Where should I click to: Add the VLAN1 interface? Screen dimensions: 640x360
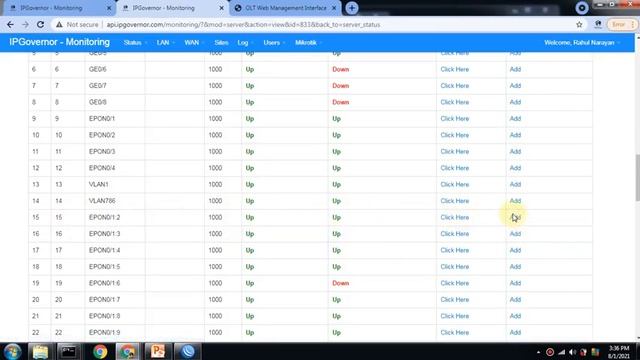tap(515, 184)
